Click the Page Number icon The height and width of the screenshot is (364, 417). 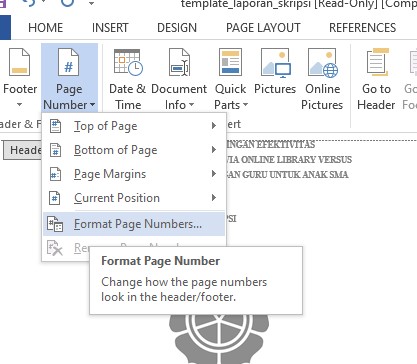(69, 62)
